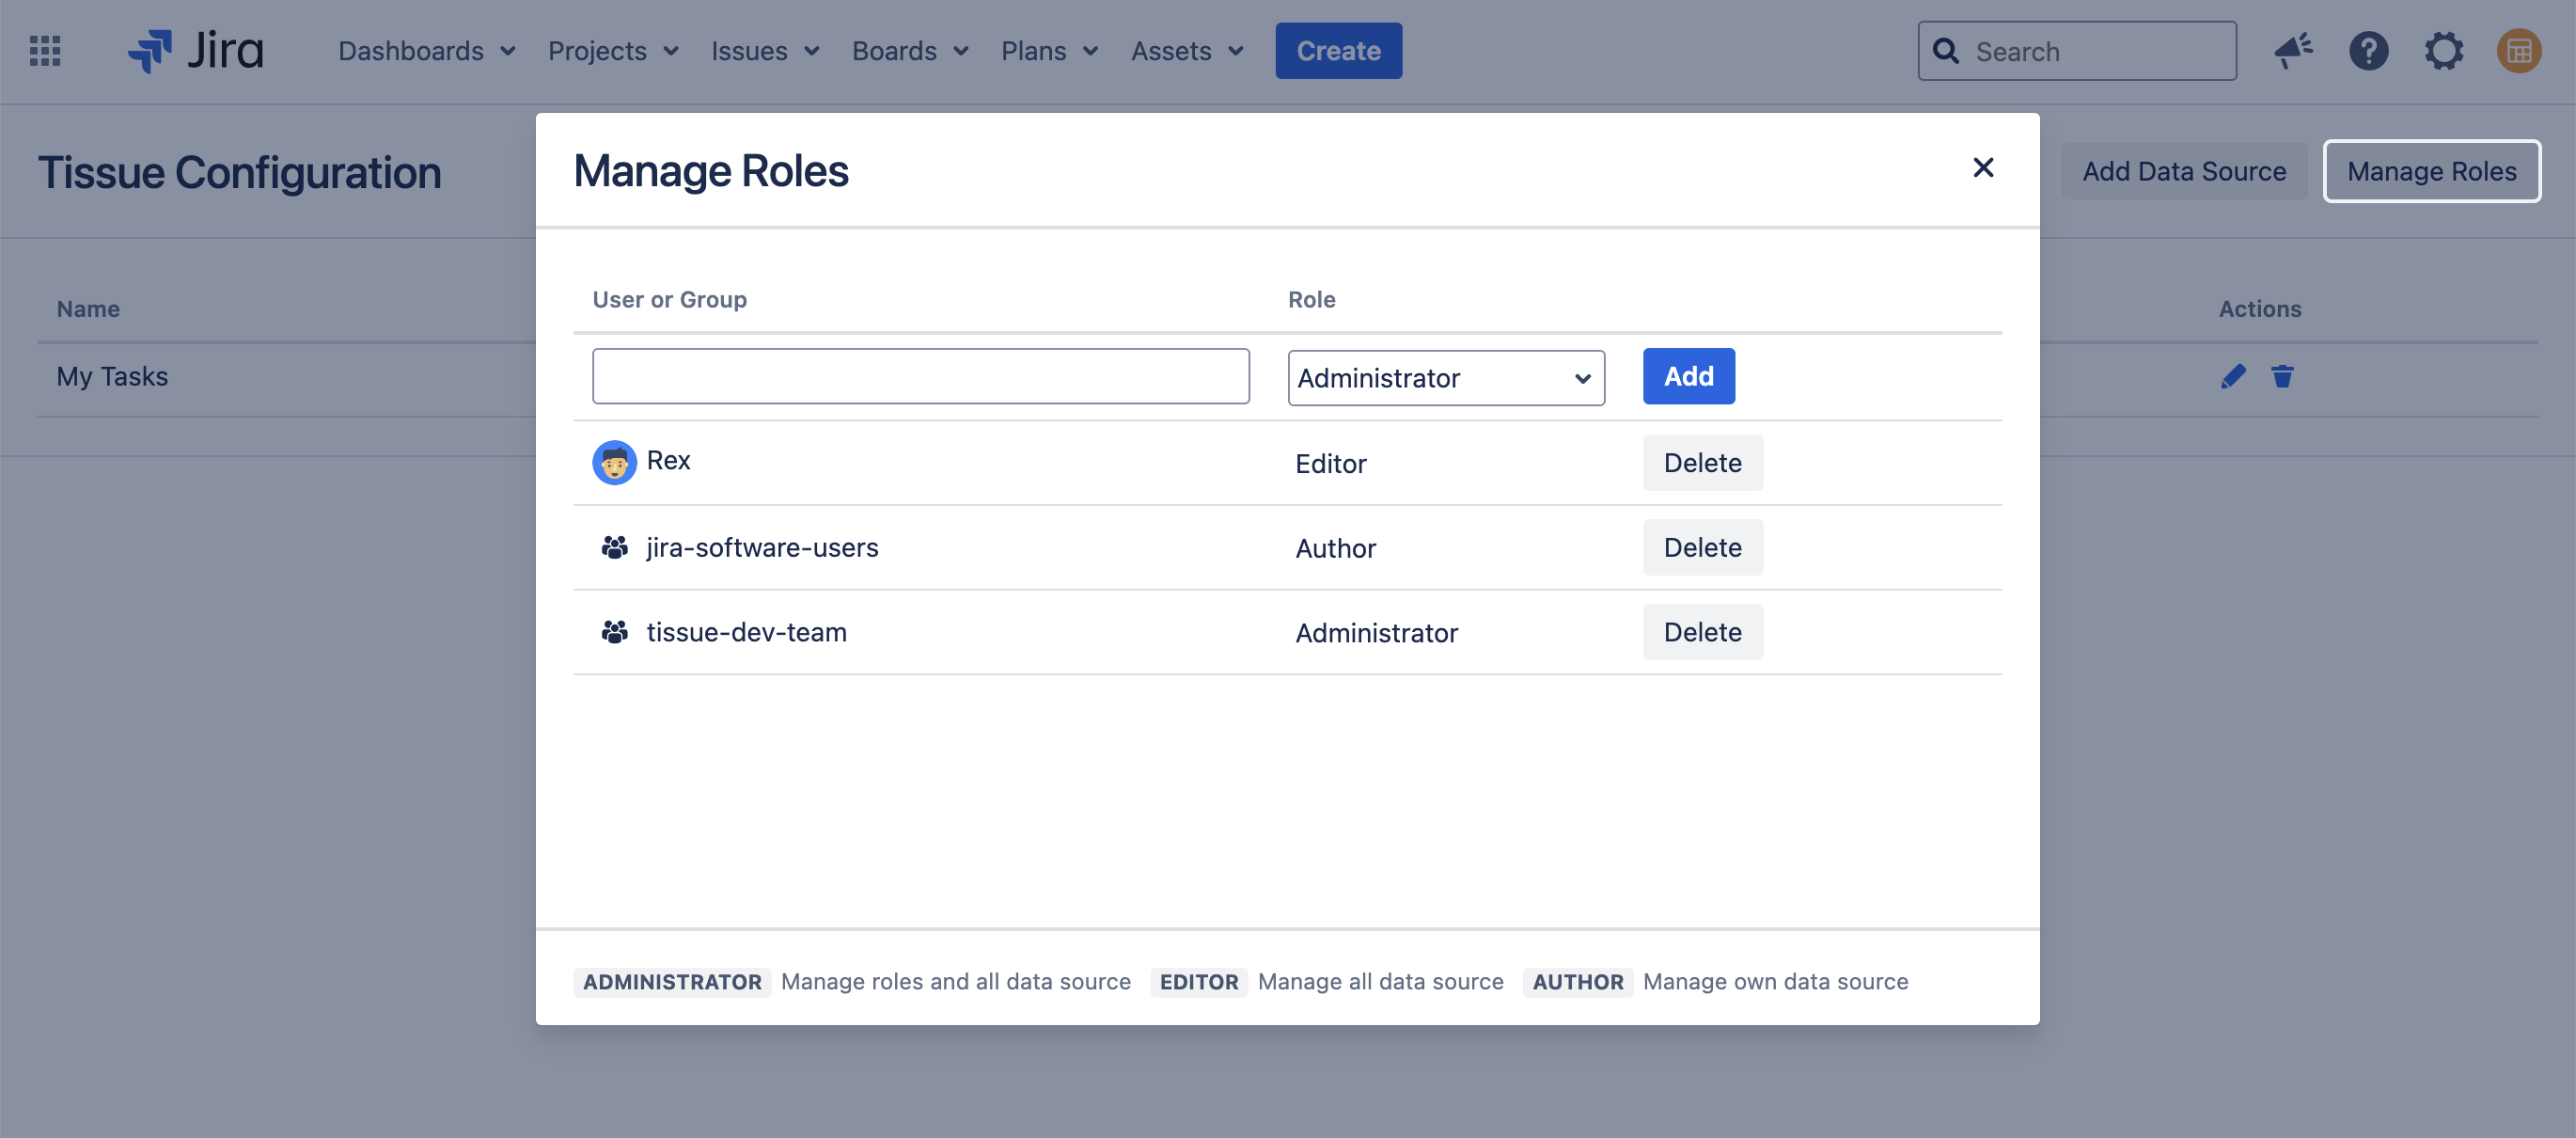Click the blue Add button
The image size is (2576, 1138).
coord(1688,377)
